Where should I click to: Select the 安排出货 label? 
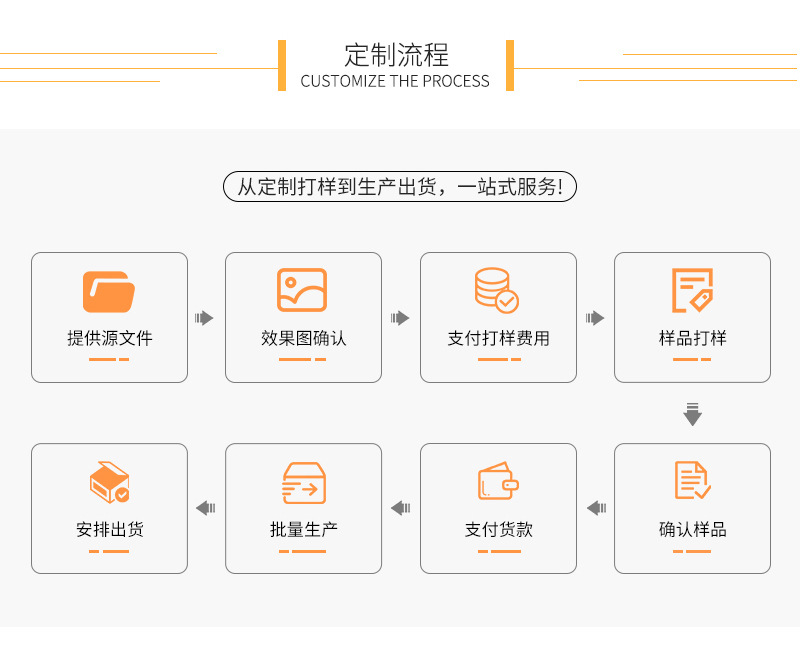(x=110, y=529)
